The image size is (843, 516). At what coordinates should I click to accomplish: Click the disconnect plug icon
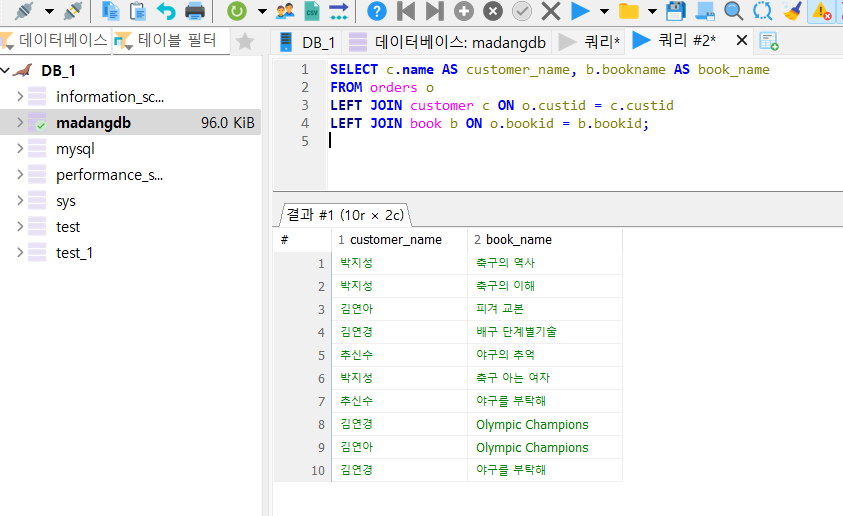tap(73, 11)
